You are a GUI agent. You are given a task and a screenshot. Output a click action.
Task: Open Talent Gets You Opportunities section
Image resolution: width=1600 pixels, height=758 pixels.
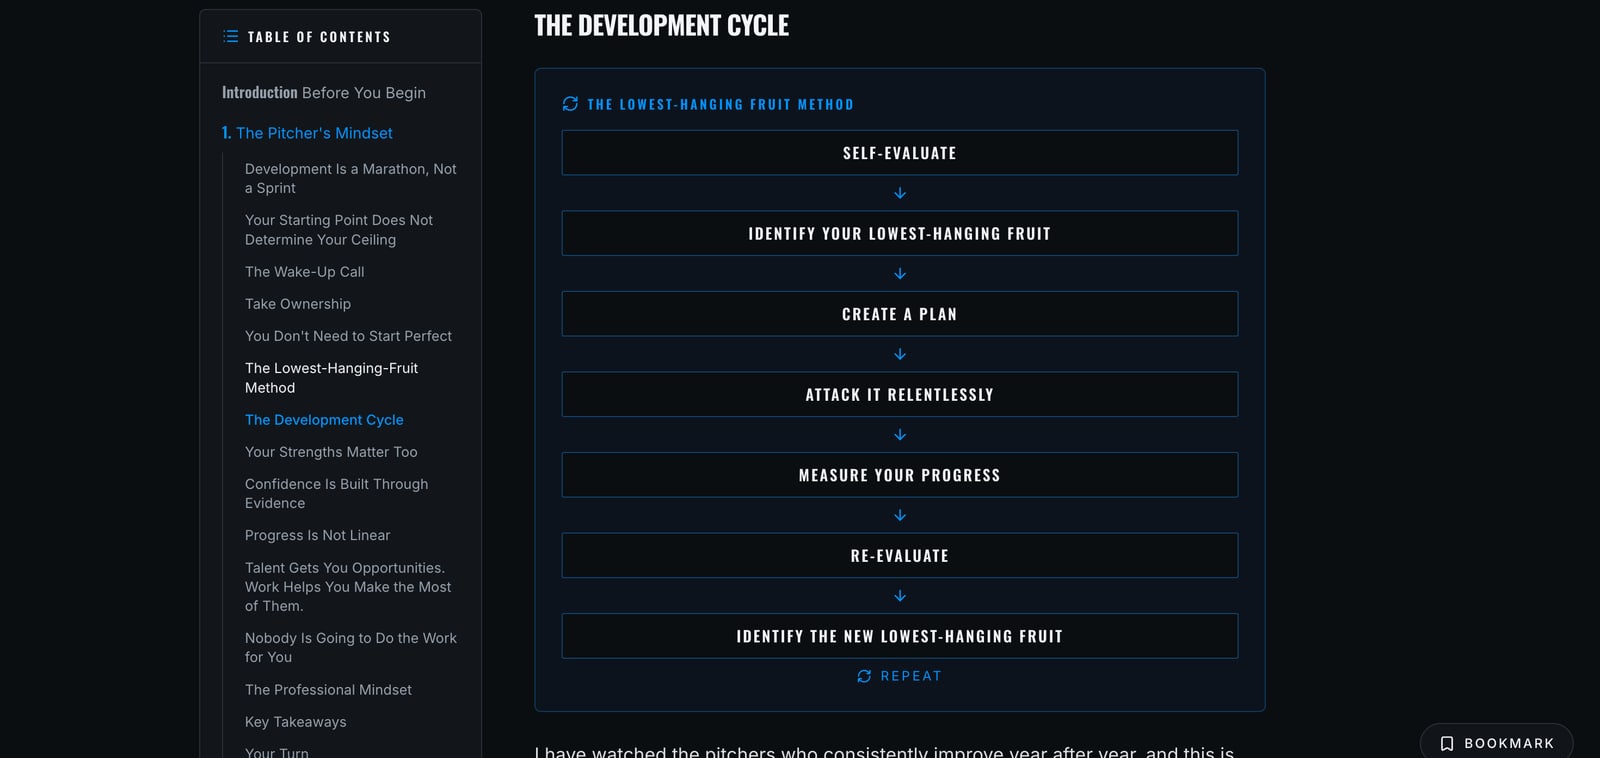coord(348,587)
